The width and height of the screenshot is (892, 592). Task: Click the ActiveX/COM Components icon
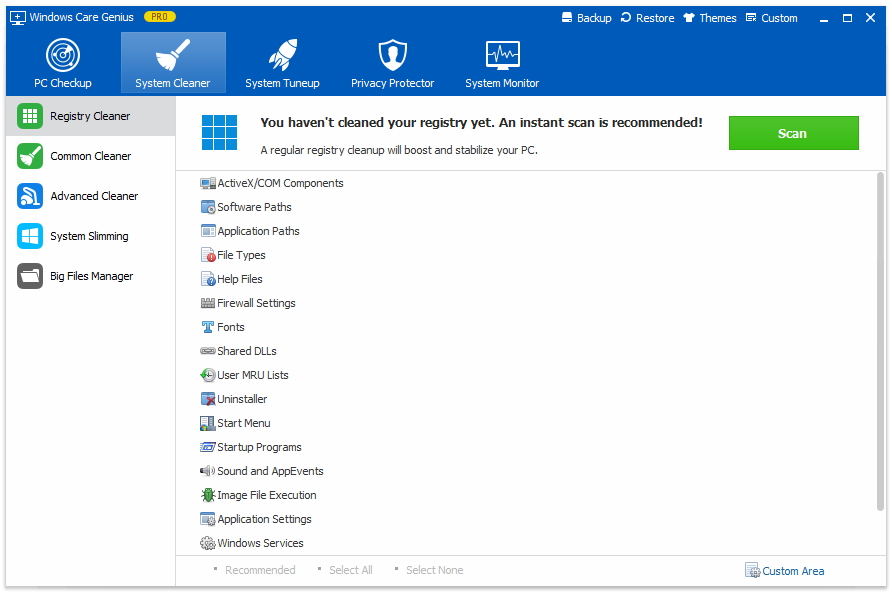(208, 183)
